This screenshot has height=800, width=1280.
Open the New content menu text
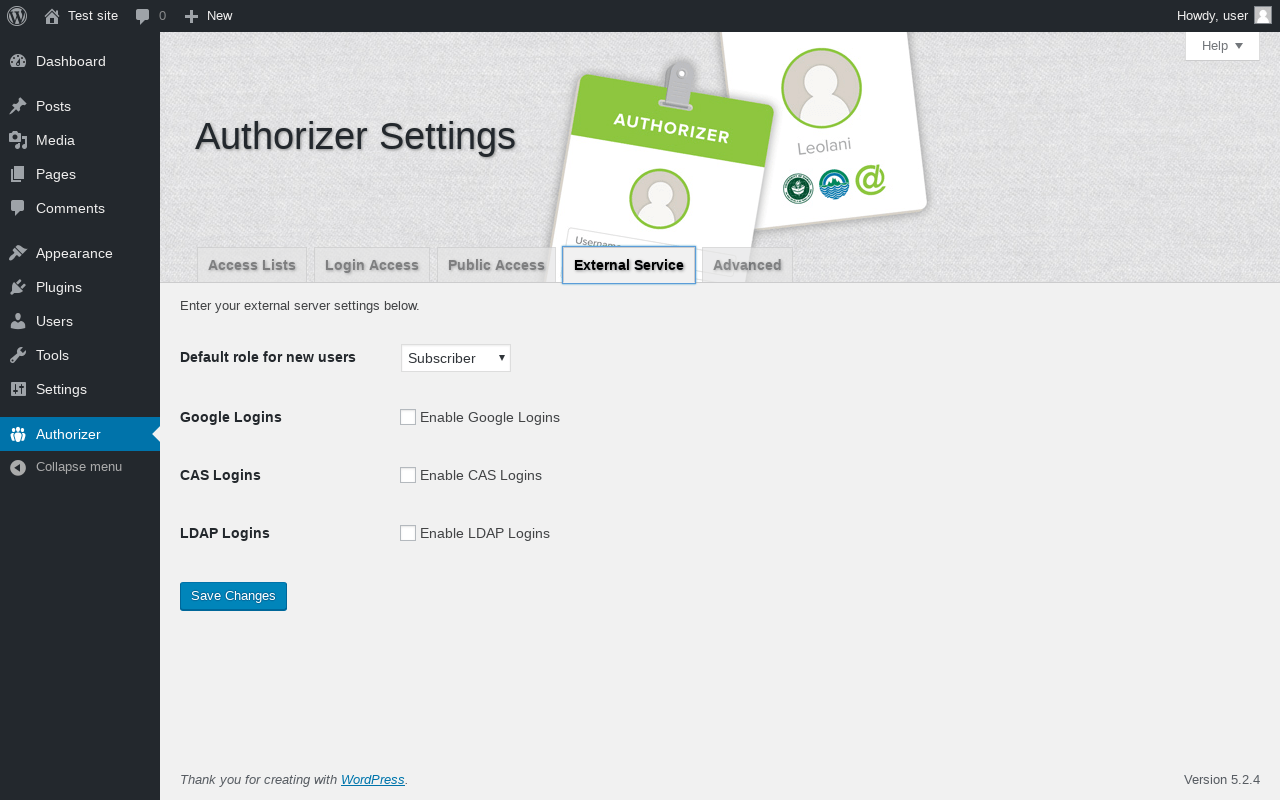pyautogui.click(x=219, y=16)
